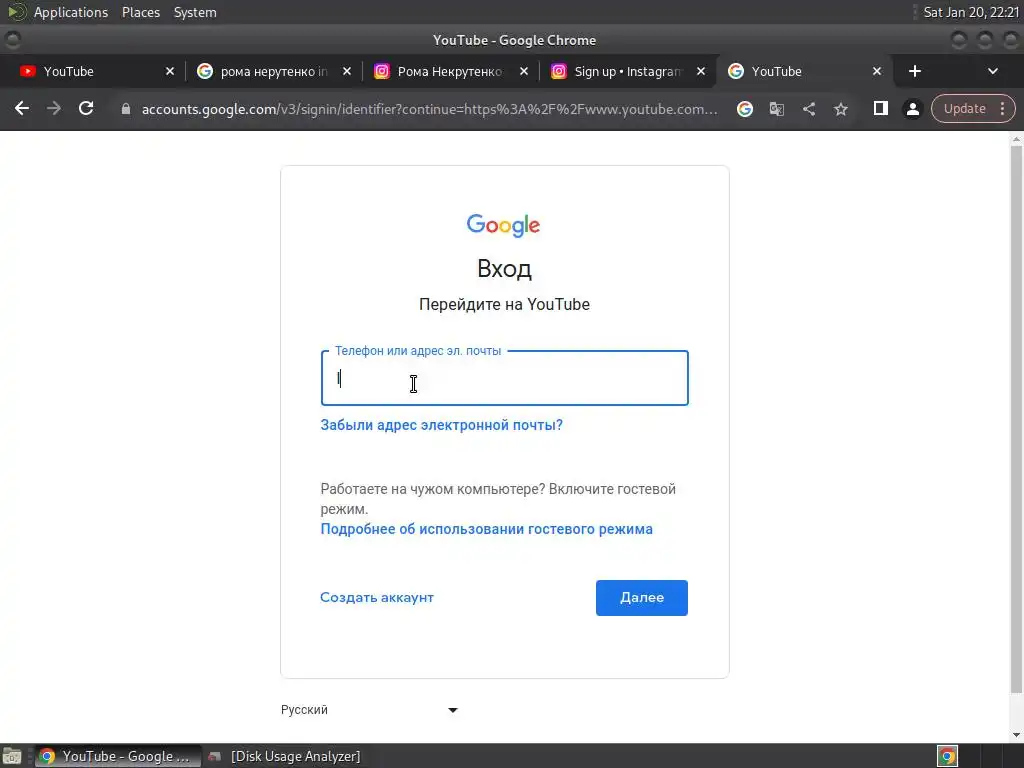The width and height of the screenshot is (1024, 768).
Task: Click the Update button in Chrome
Action: [x=965, y=108]
